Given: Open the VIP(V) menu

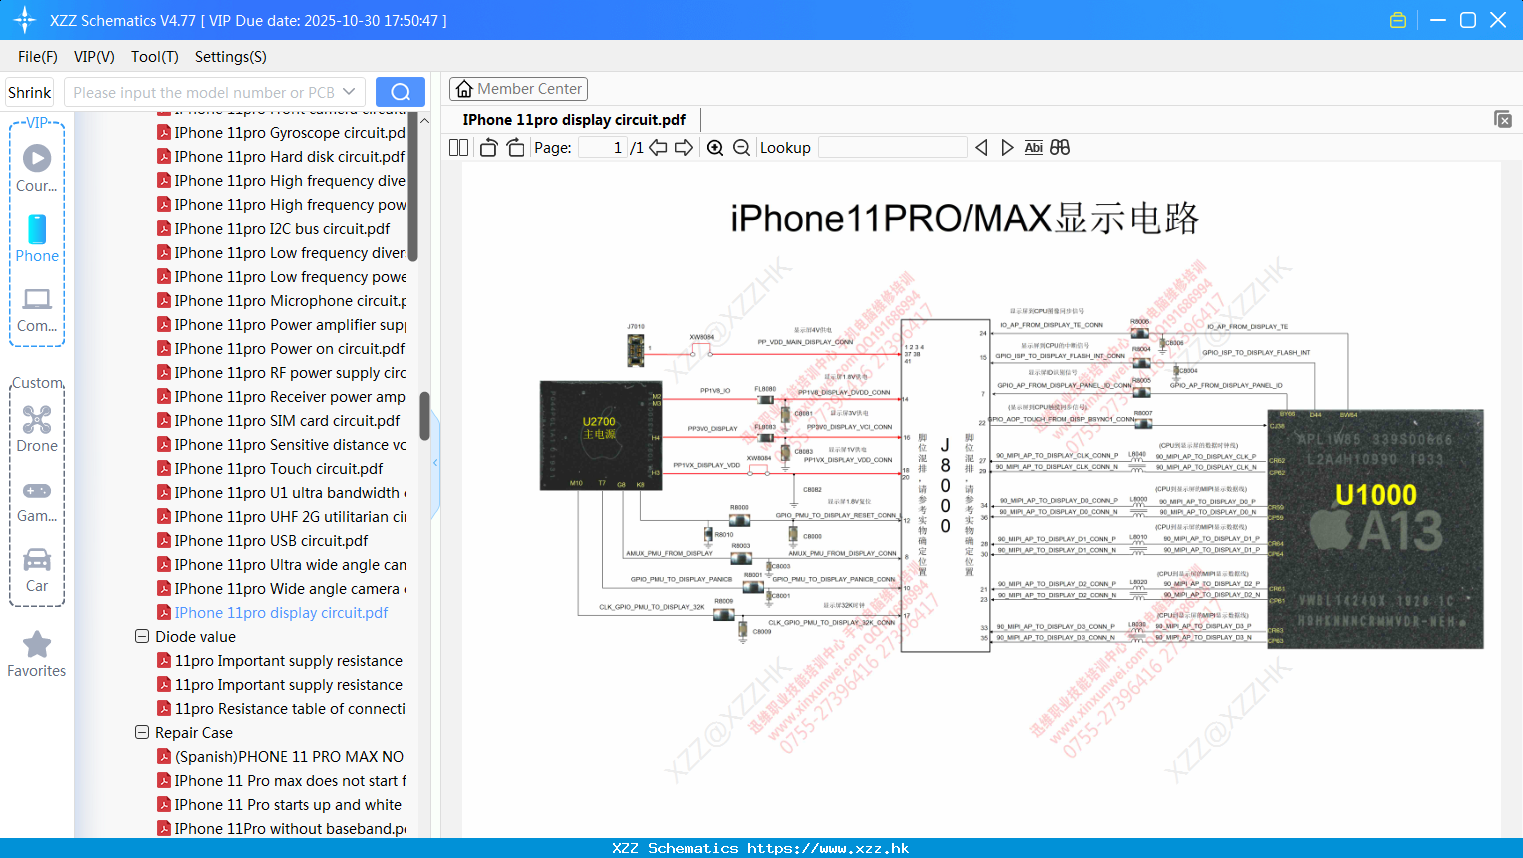Looking at the screenshot, I should 94,57.
